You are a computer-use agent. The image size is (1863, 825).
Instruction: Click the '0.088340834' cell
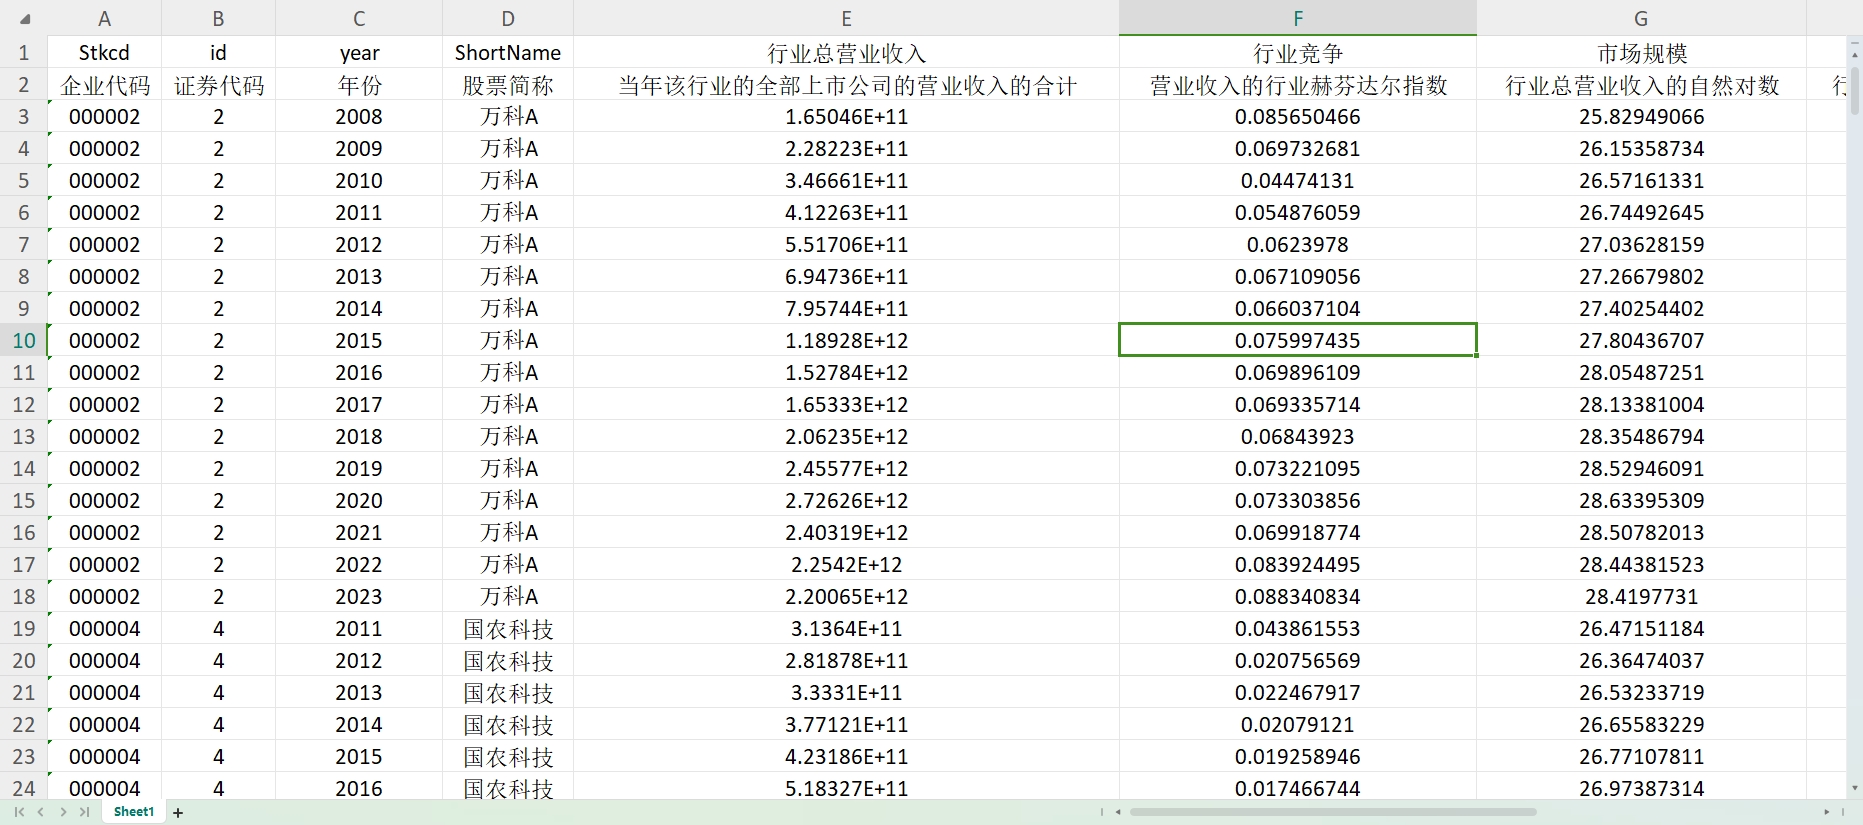tap(1298, 596)
